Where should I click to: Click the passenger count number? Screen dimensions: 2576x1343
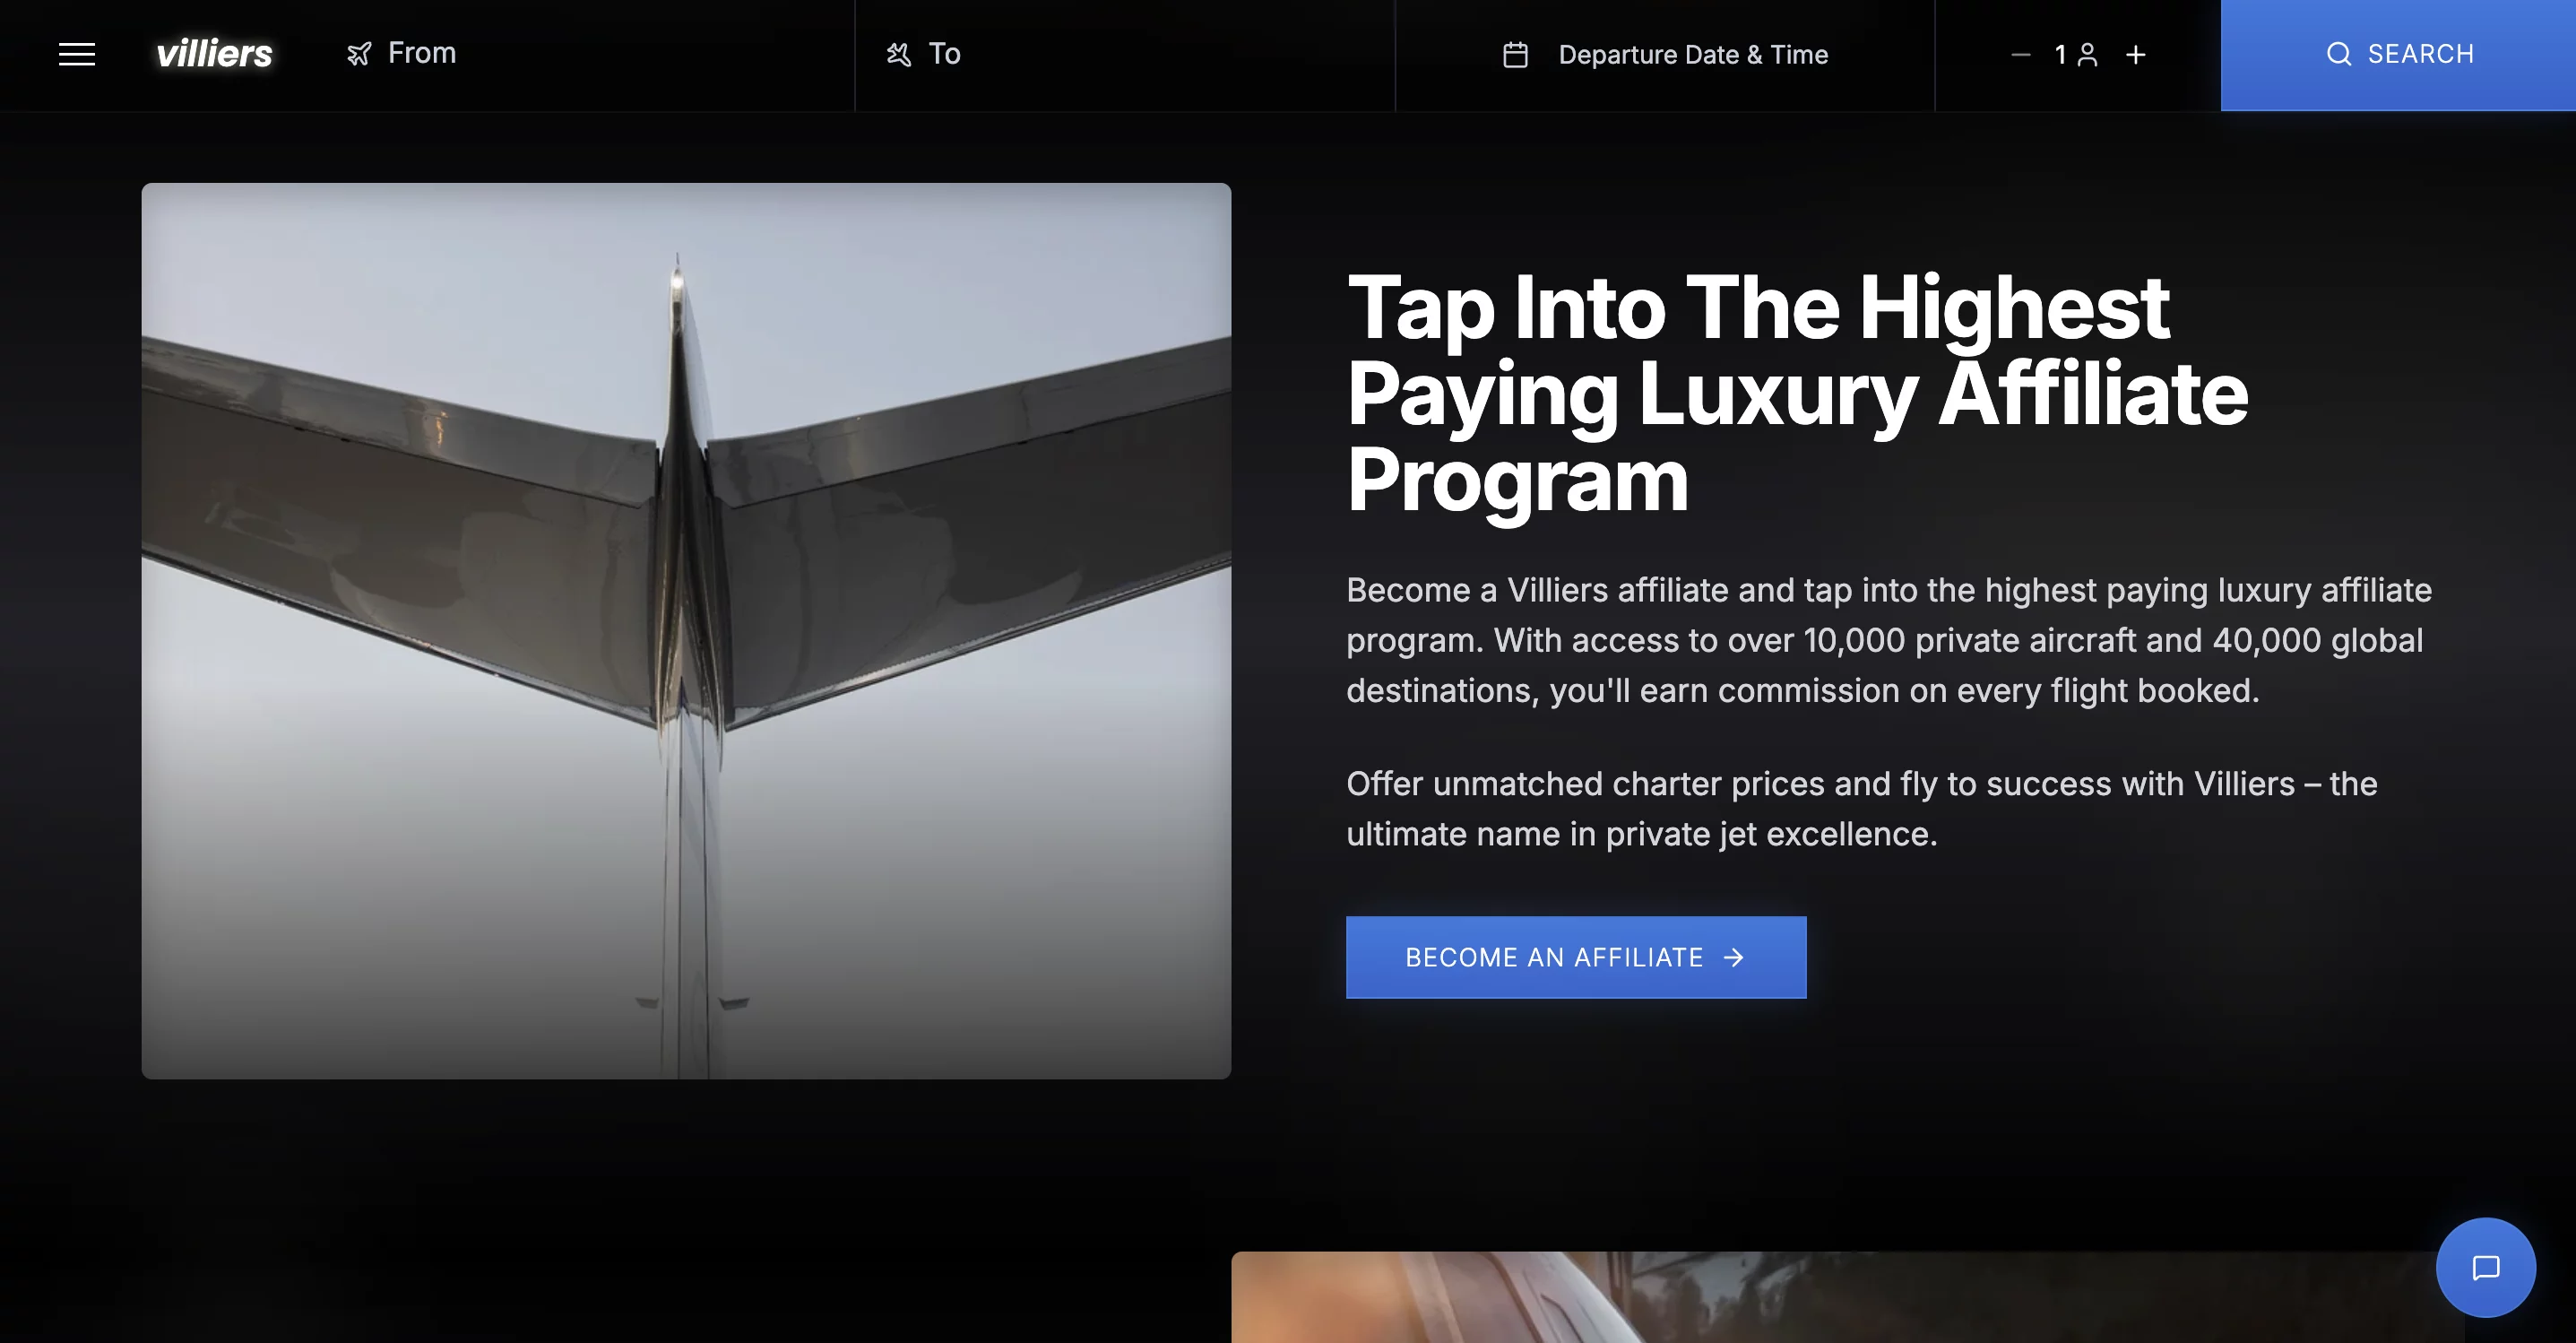[x=2060, y=54]
